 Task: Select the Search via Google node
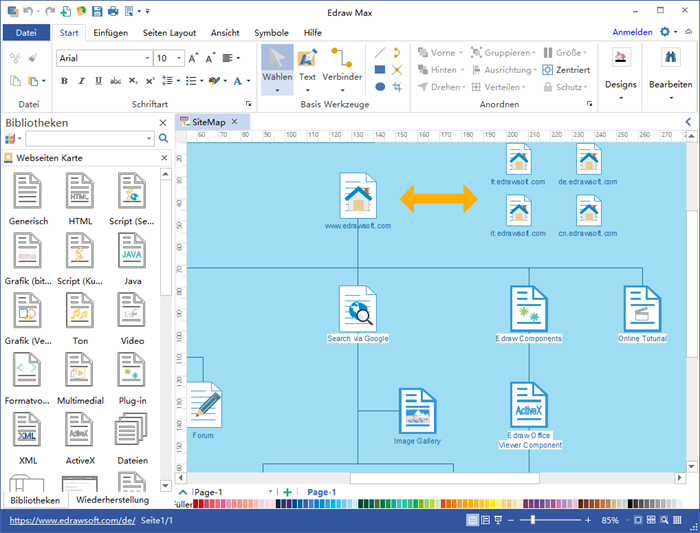coord(357,310)
